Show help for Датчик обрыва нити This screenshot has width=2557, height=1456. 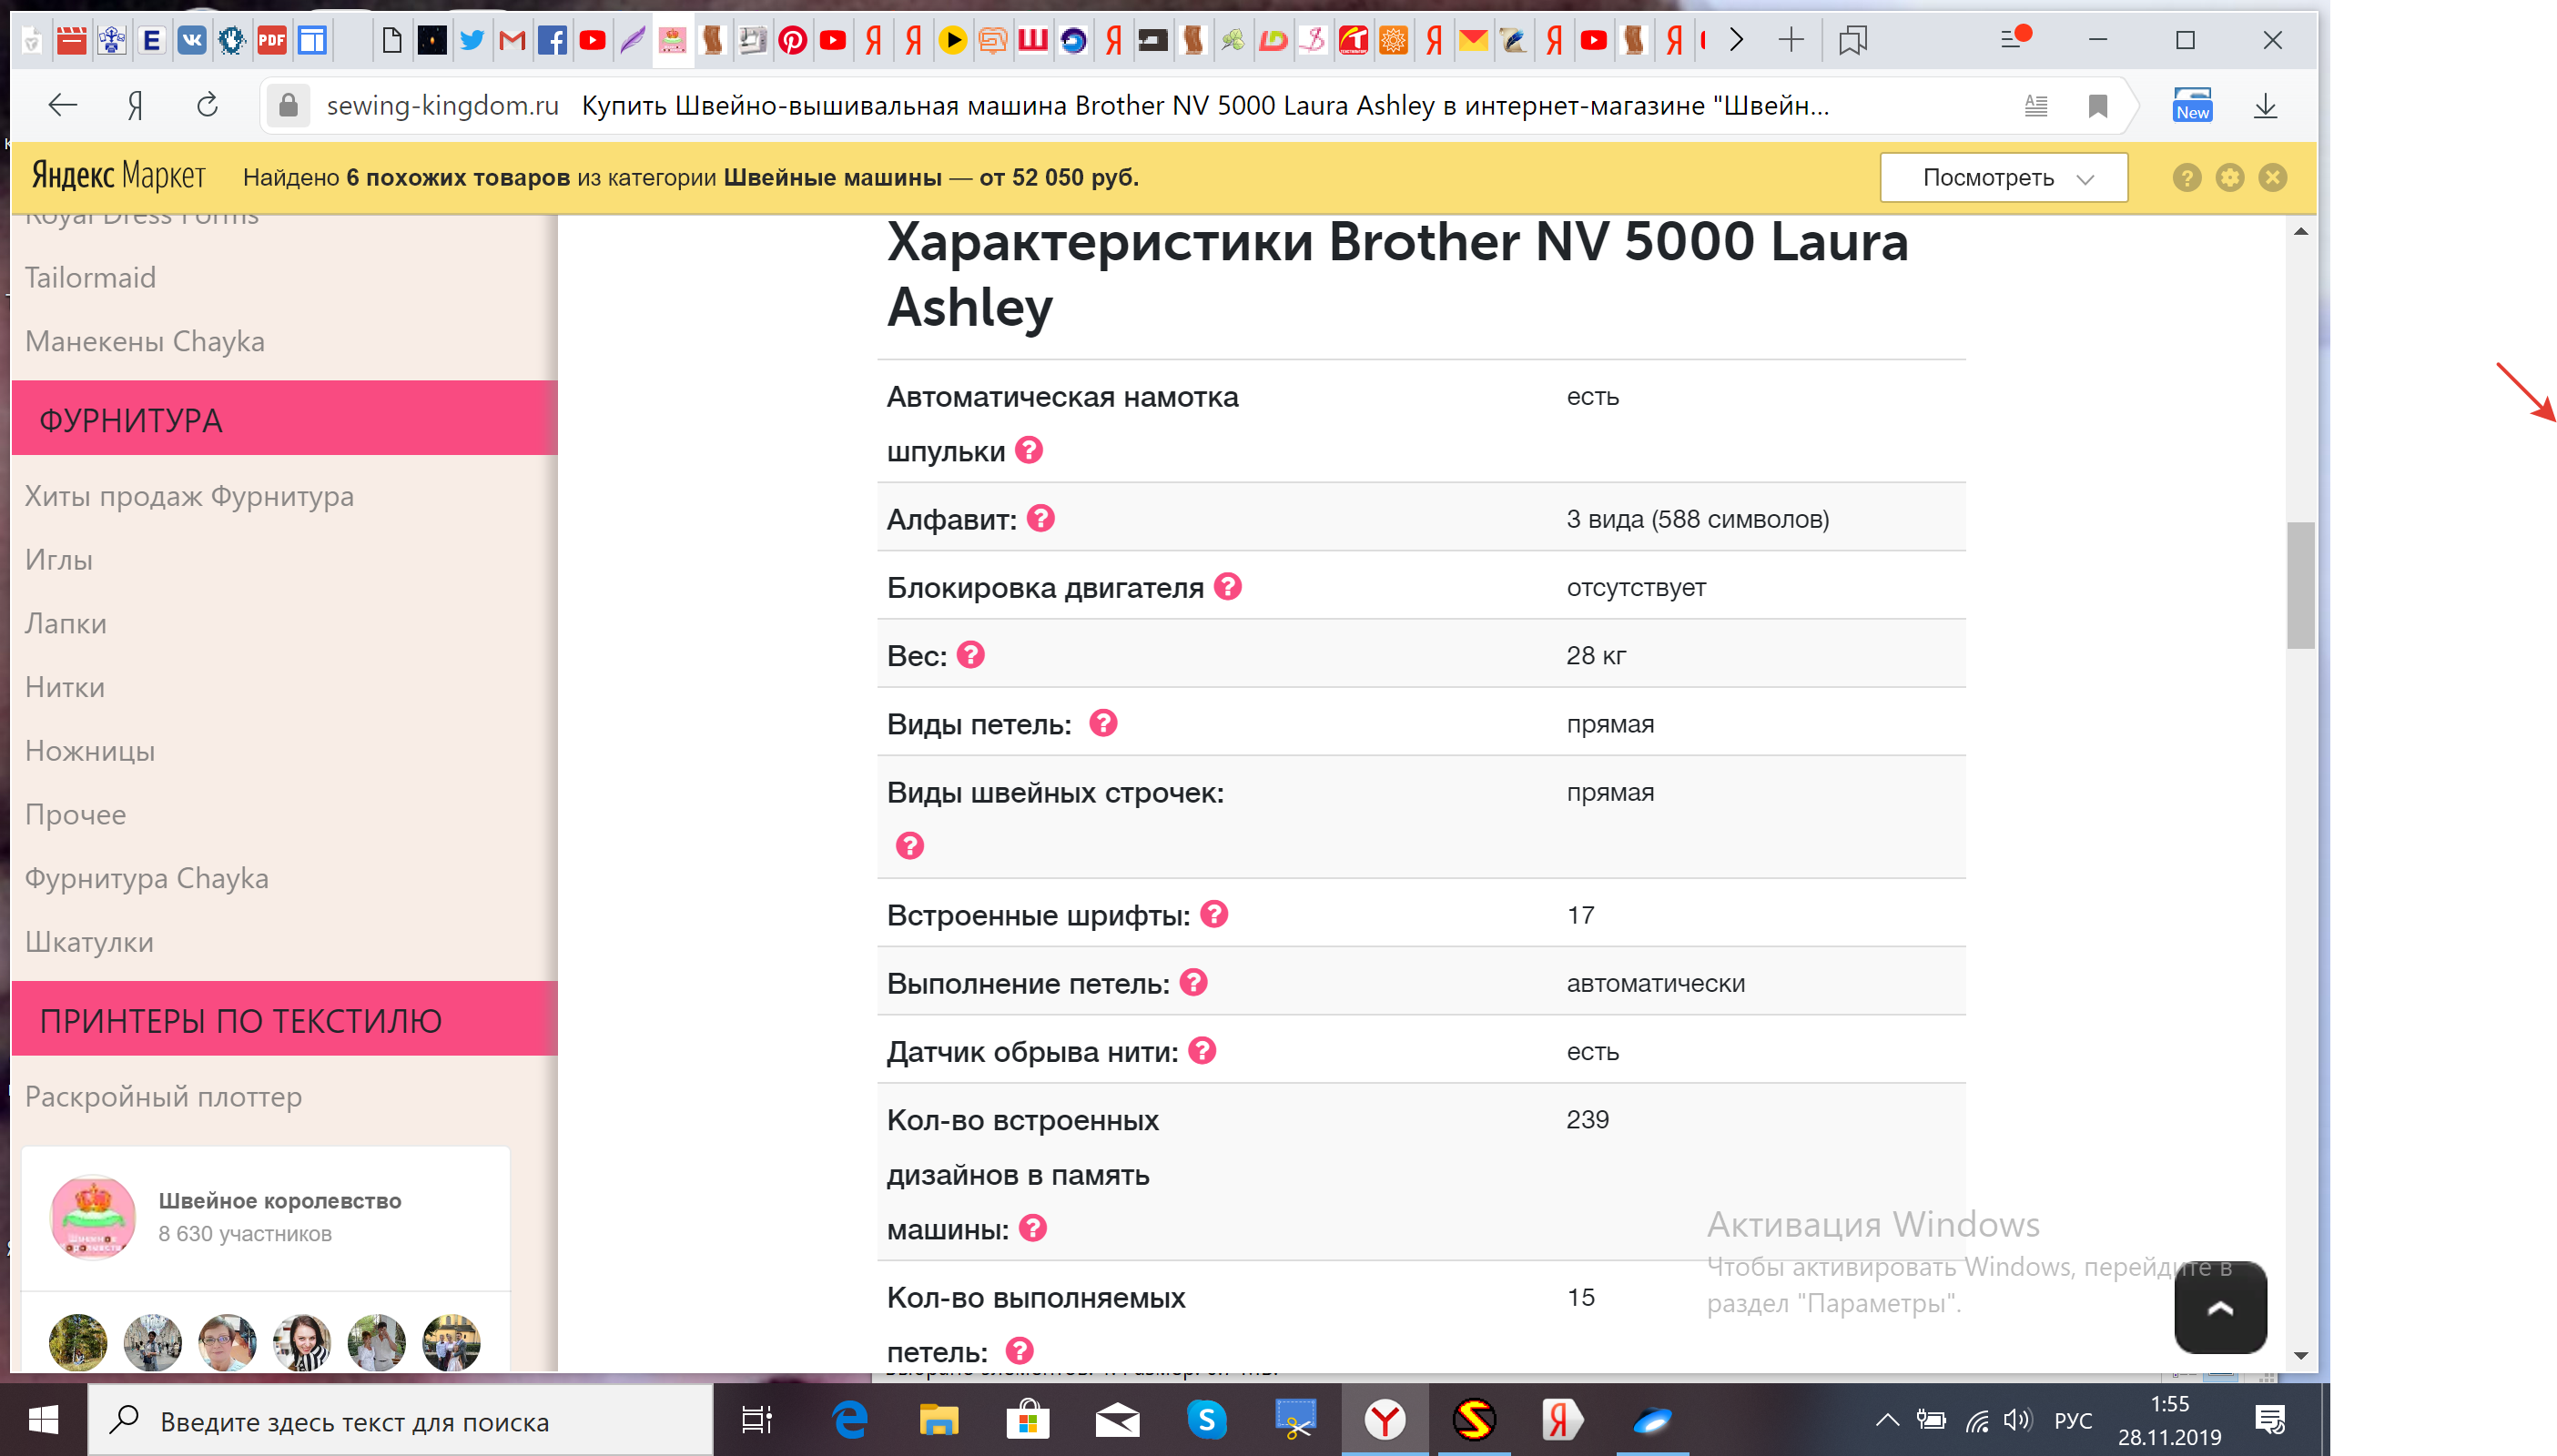click(1202, 1050)
